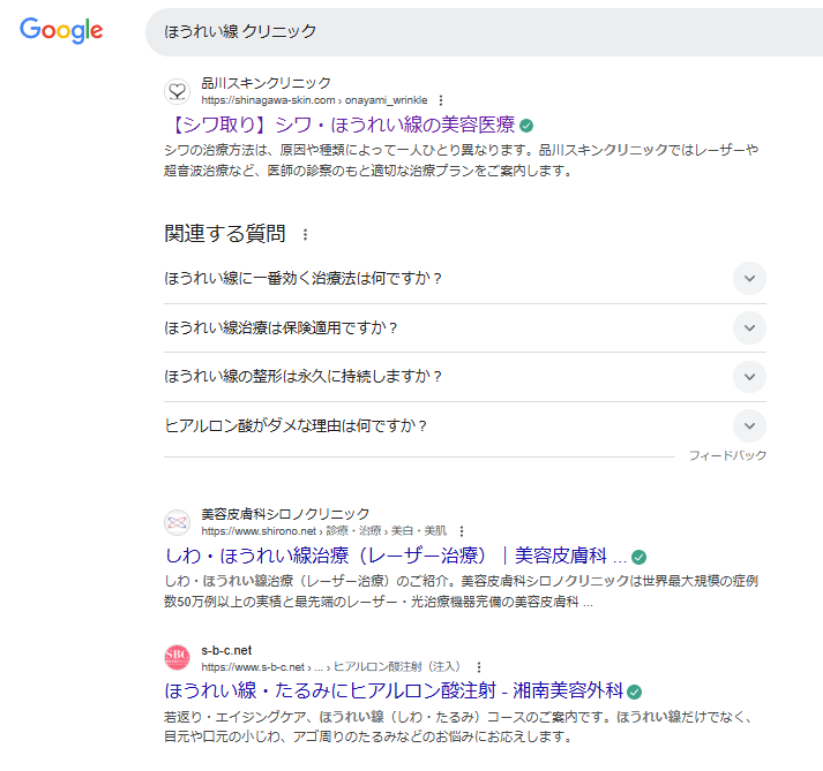Click the green verified badge on 品川スキンクリニック result

coord(529,124)
